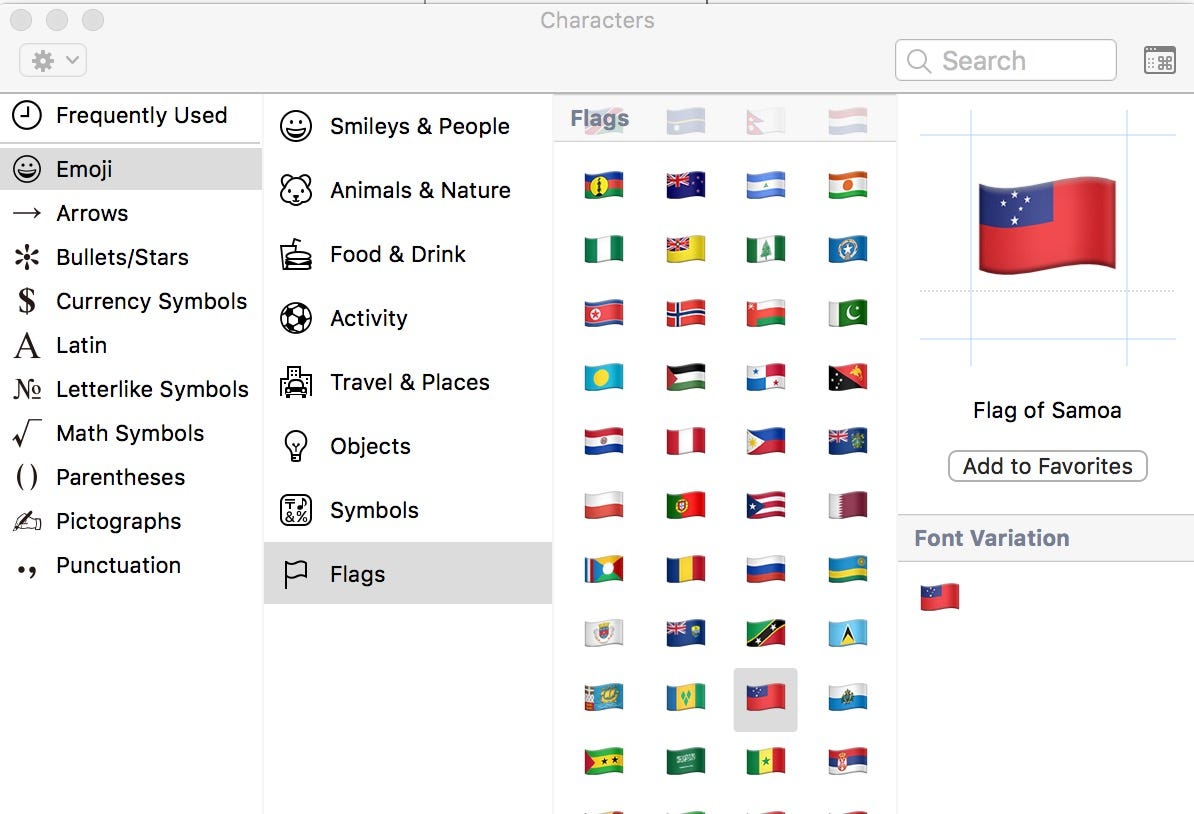Image resolution: width=1194 pixels, height=814 pixels.
Task: Pick the Portugal flag emoji
Action: (x=686, y=505)
